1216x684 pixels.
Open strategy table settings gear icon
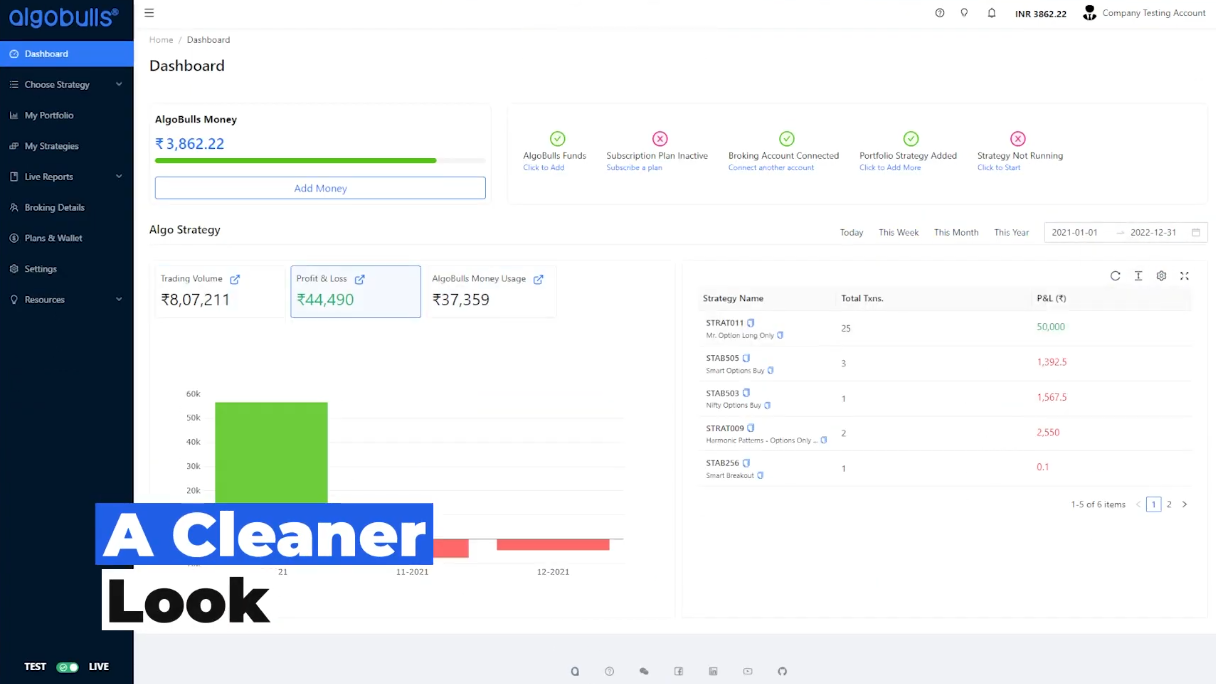click(x=1161, y=276)
